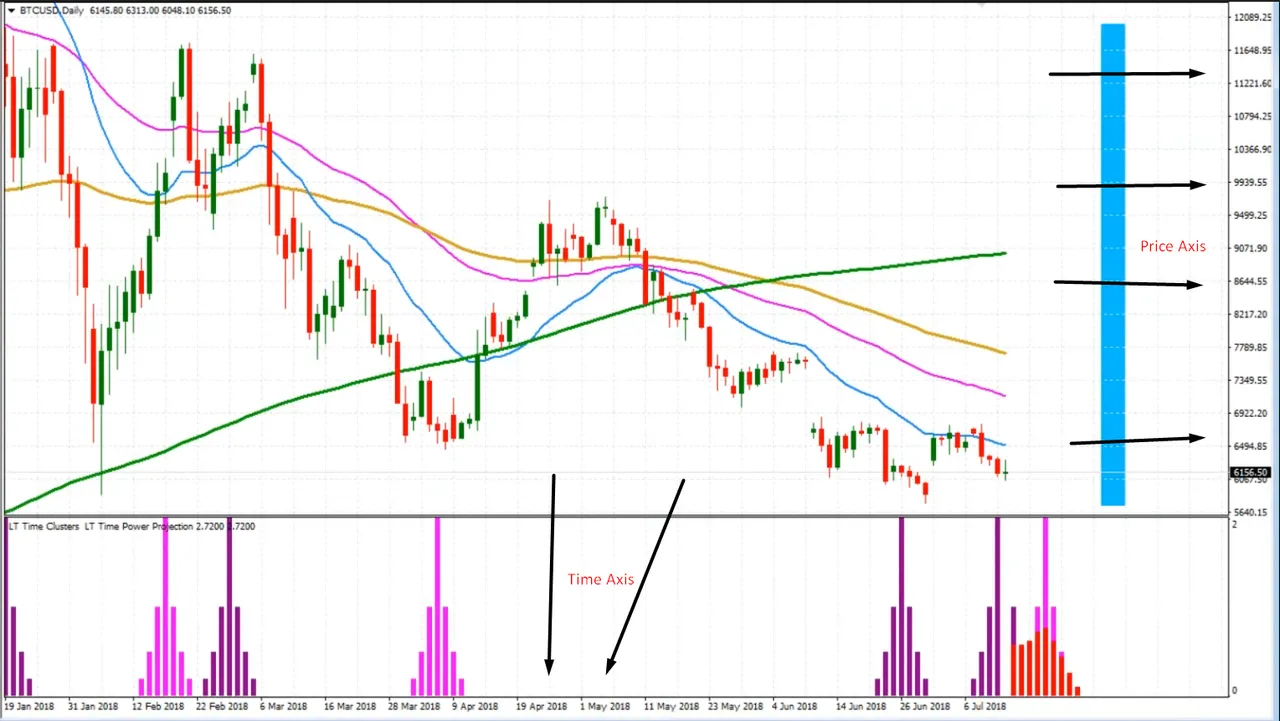Click the tall magenta bar above 9 Apr 2018
The image size is (1280, 721).
437,606
